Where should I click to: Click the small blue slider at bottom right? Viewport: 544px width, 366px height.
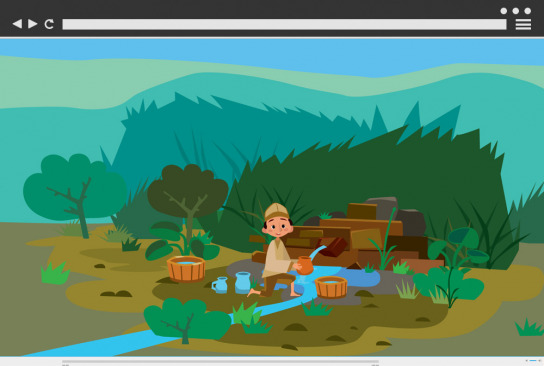pyautogui.click(x=533, y=361)
